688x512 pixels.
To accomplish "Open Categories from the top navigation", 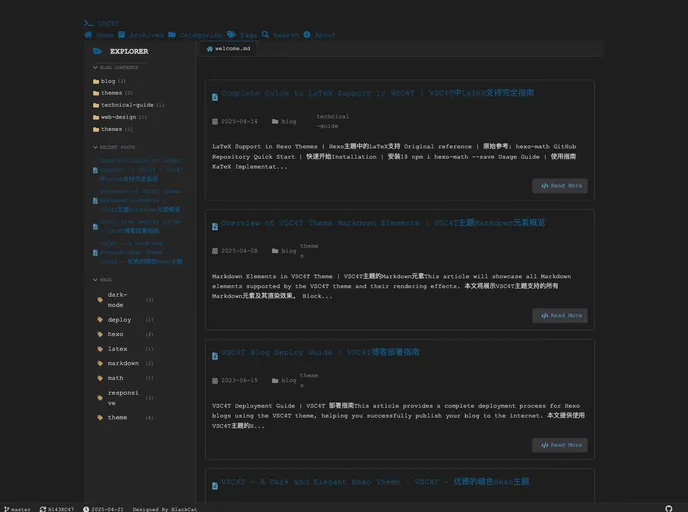I will coord(195,35).
